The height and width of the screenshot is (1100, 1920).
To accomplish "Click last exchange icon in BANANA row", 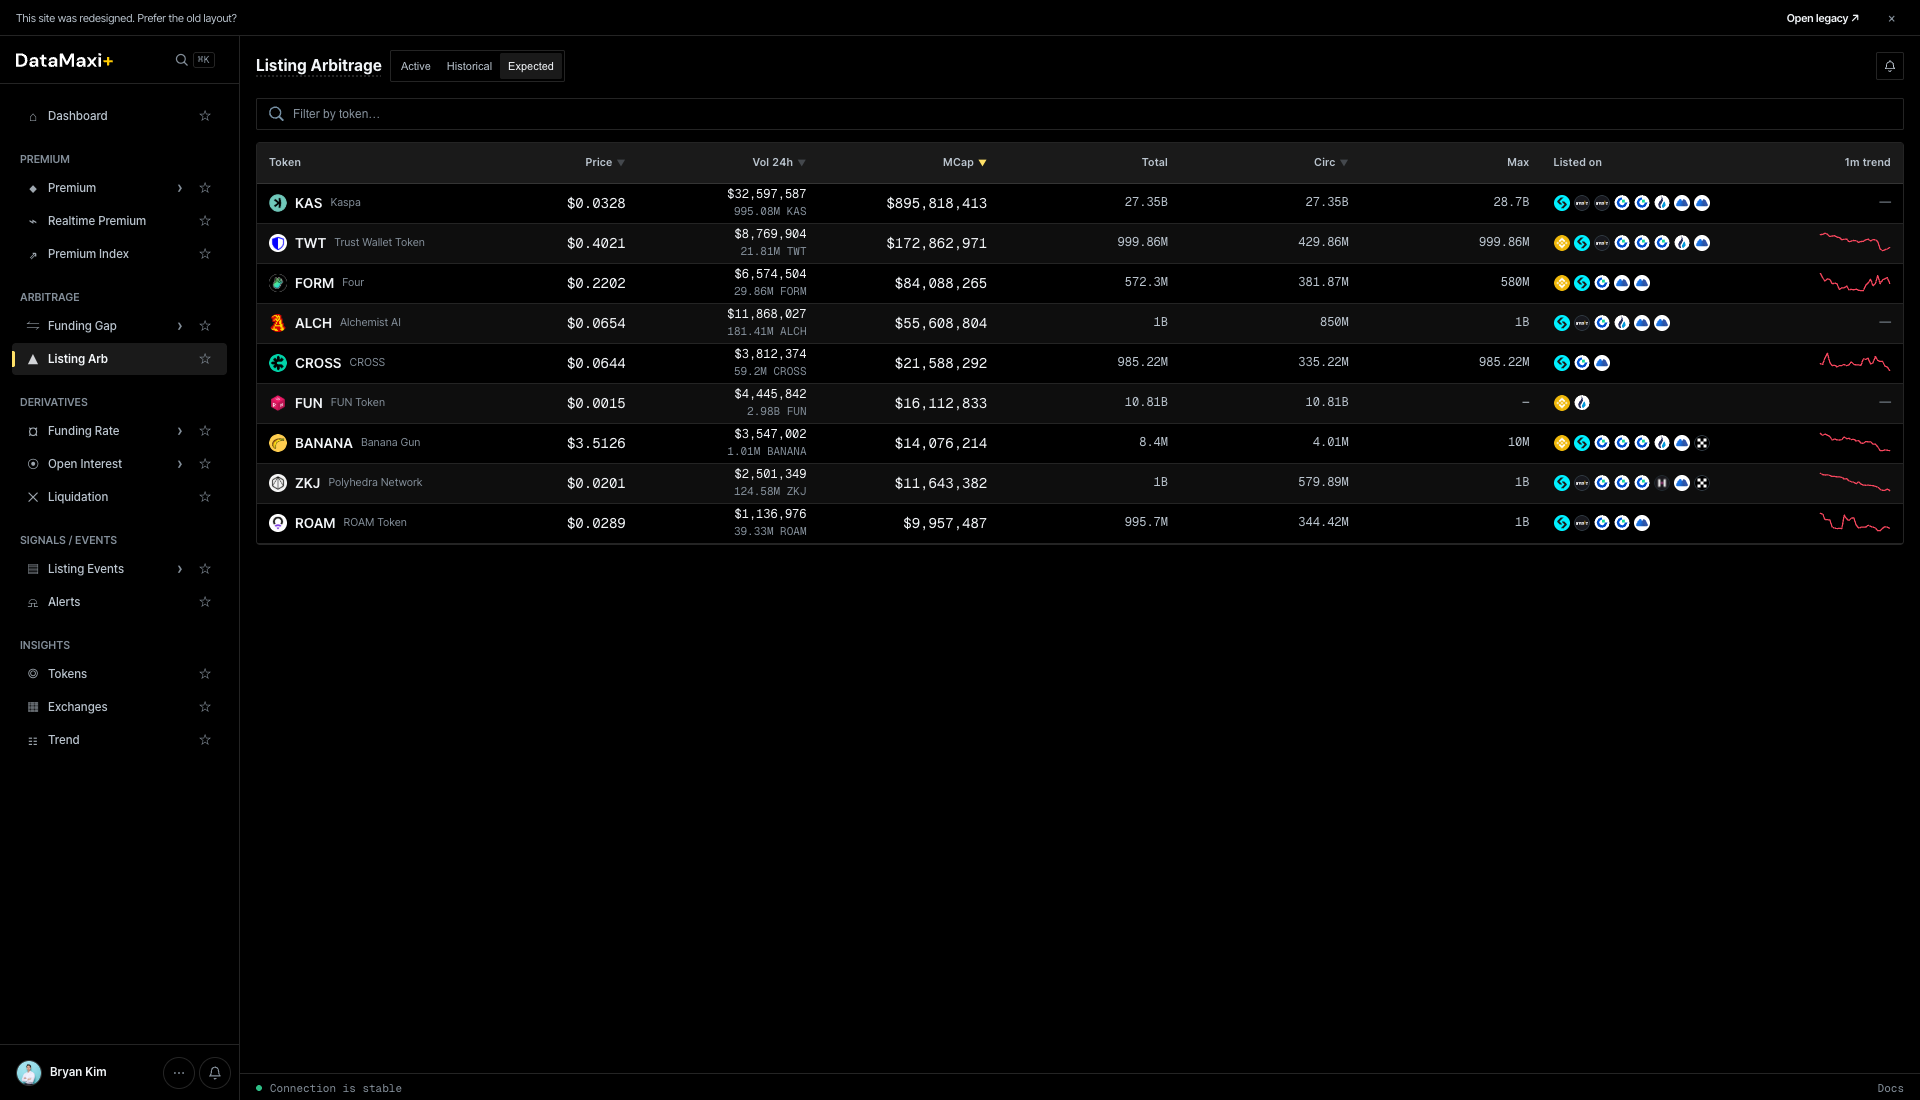I will [x=1702, y=443].
